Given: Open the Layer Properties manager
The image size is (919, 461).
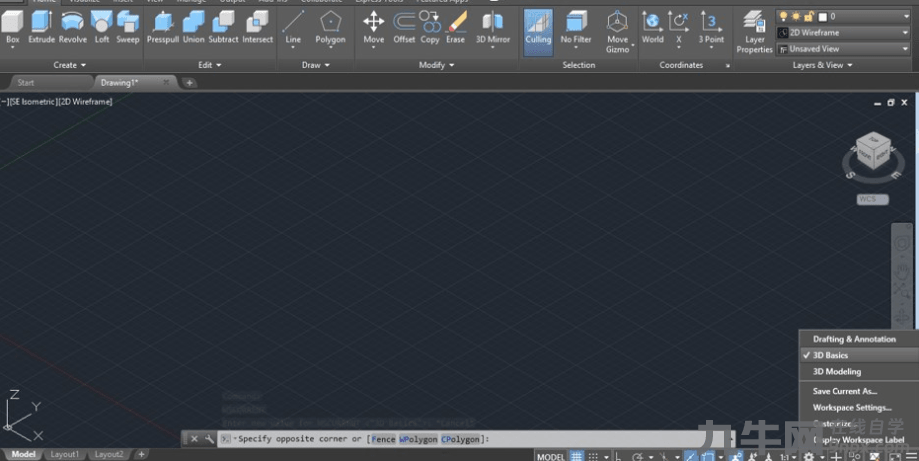Looking at the screenshot, I should coord(754,32).
